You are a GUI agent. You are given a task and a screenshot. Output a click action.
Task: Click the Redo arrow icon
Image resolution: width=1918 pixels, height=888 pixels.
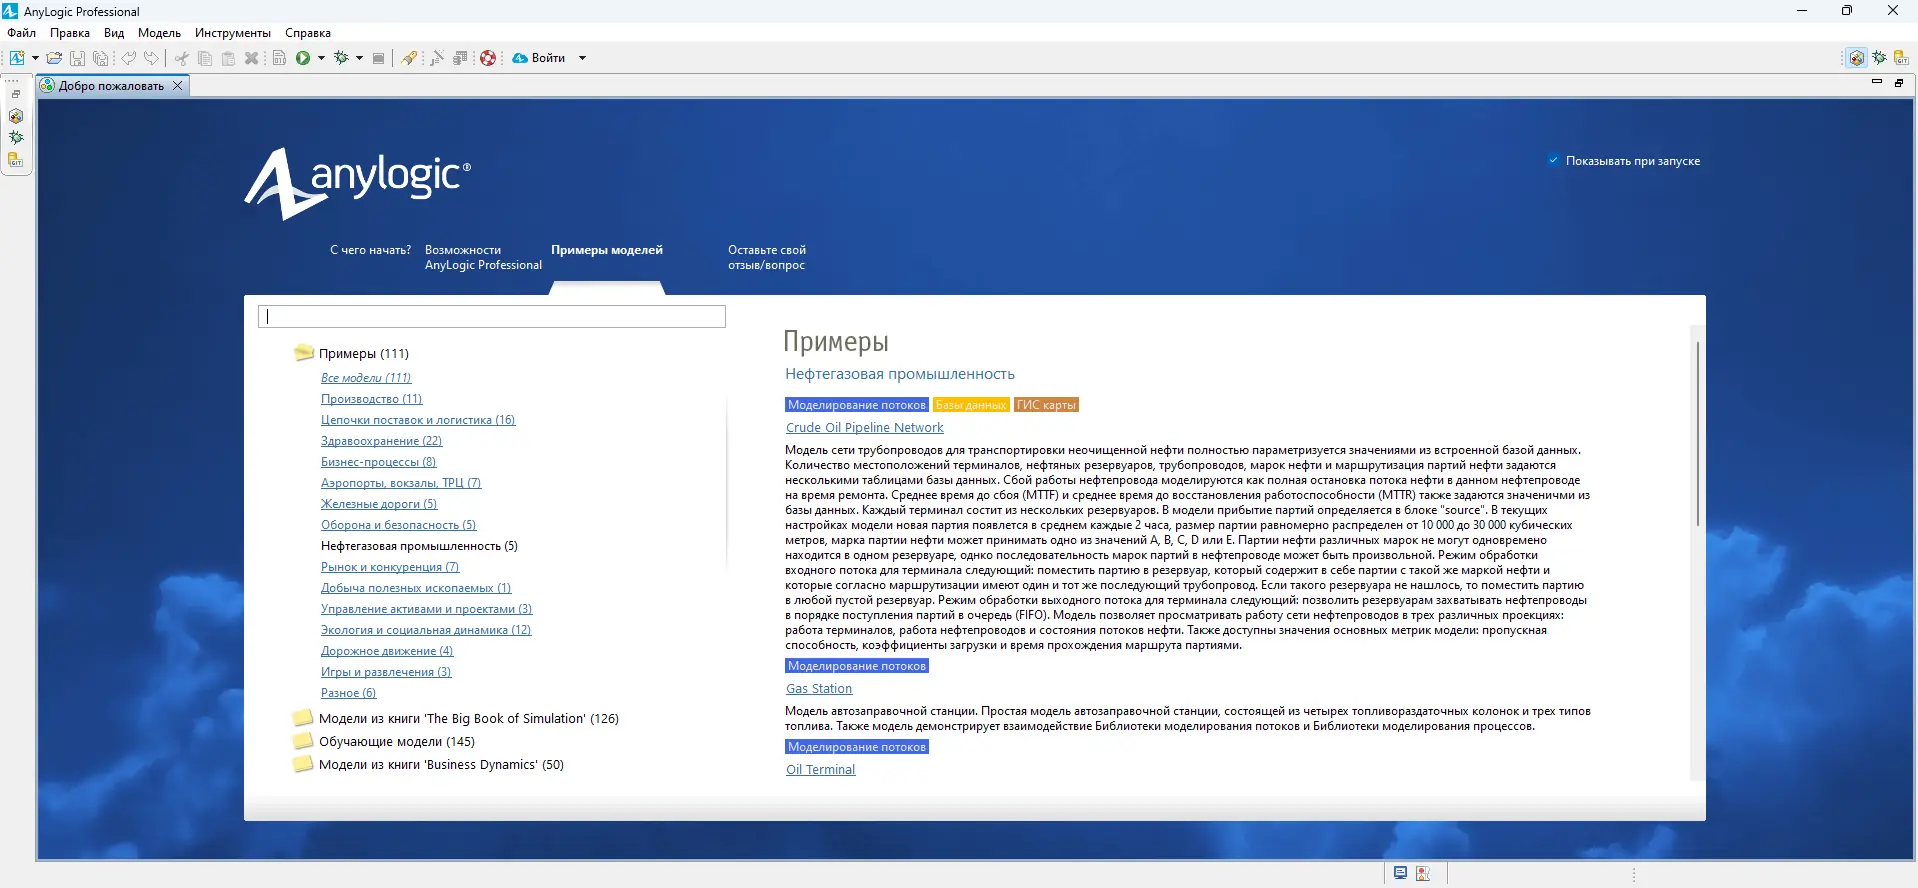[151, 58]
